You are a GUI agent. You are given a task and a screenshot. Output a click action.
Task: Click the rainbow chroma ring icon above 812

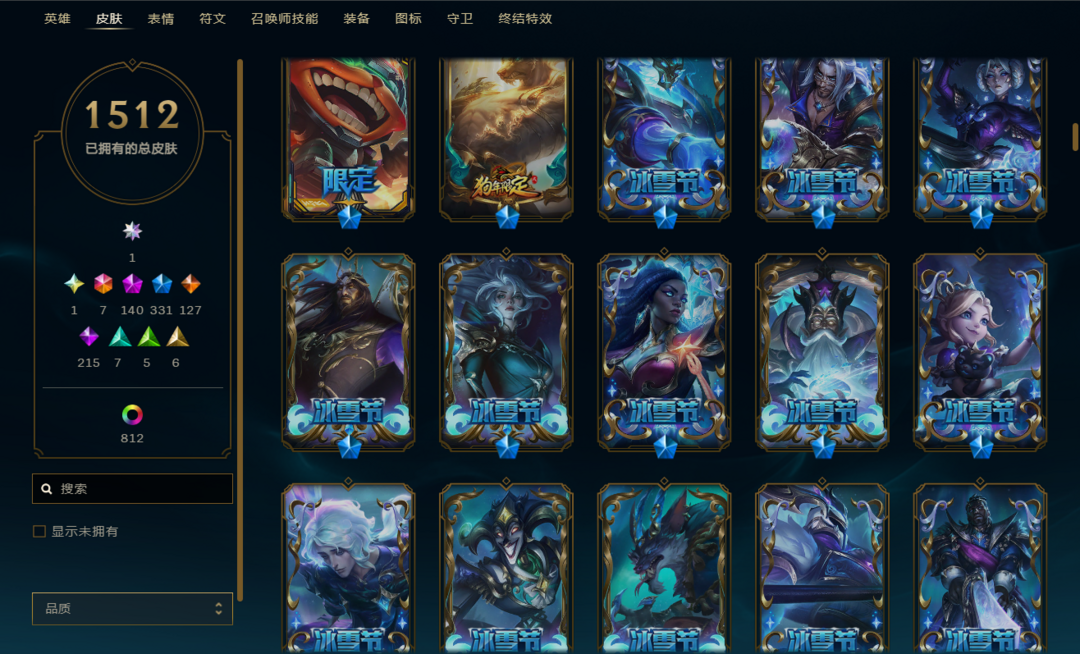point(132,414)
